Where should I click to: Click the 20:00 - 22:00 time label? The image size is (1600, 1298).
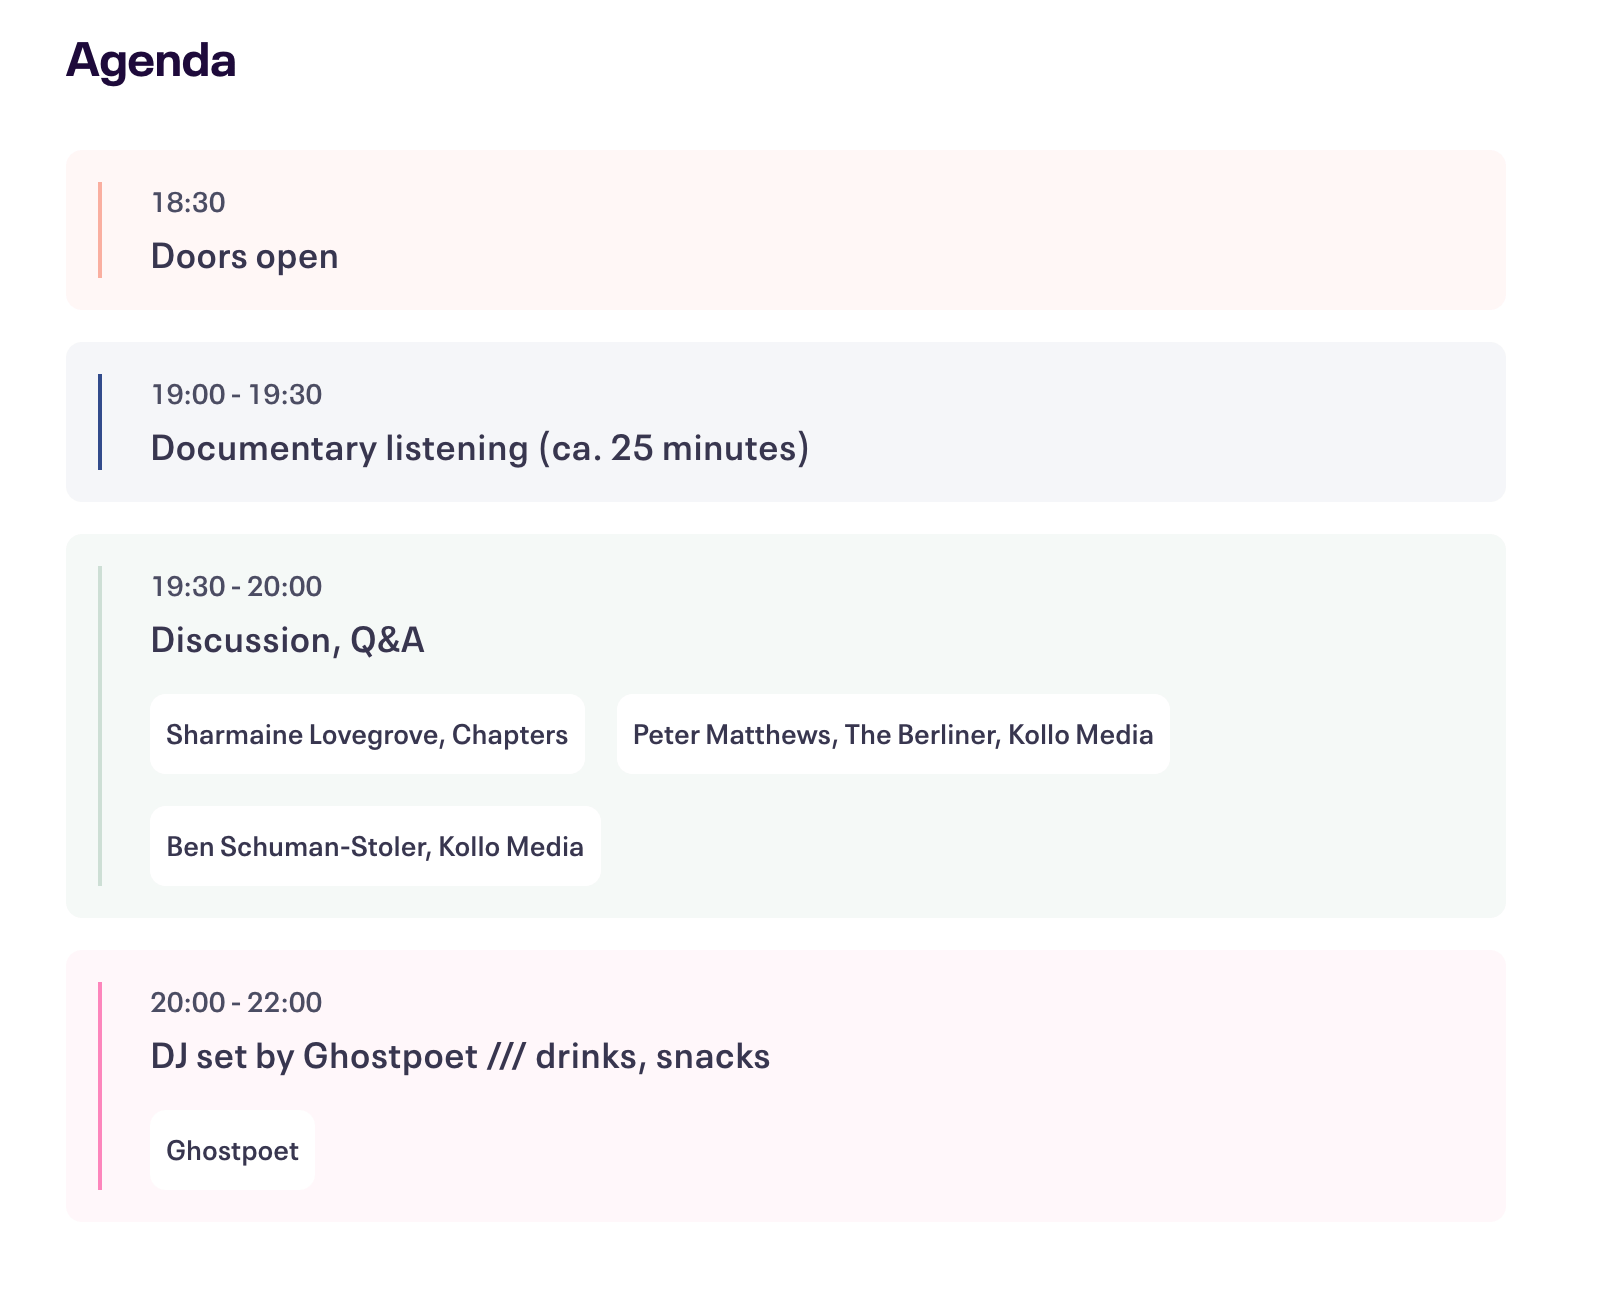pos(236,1002)
